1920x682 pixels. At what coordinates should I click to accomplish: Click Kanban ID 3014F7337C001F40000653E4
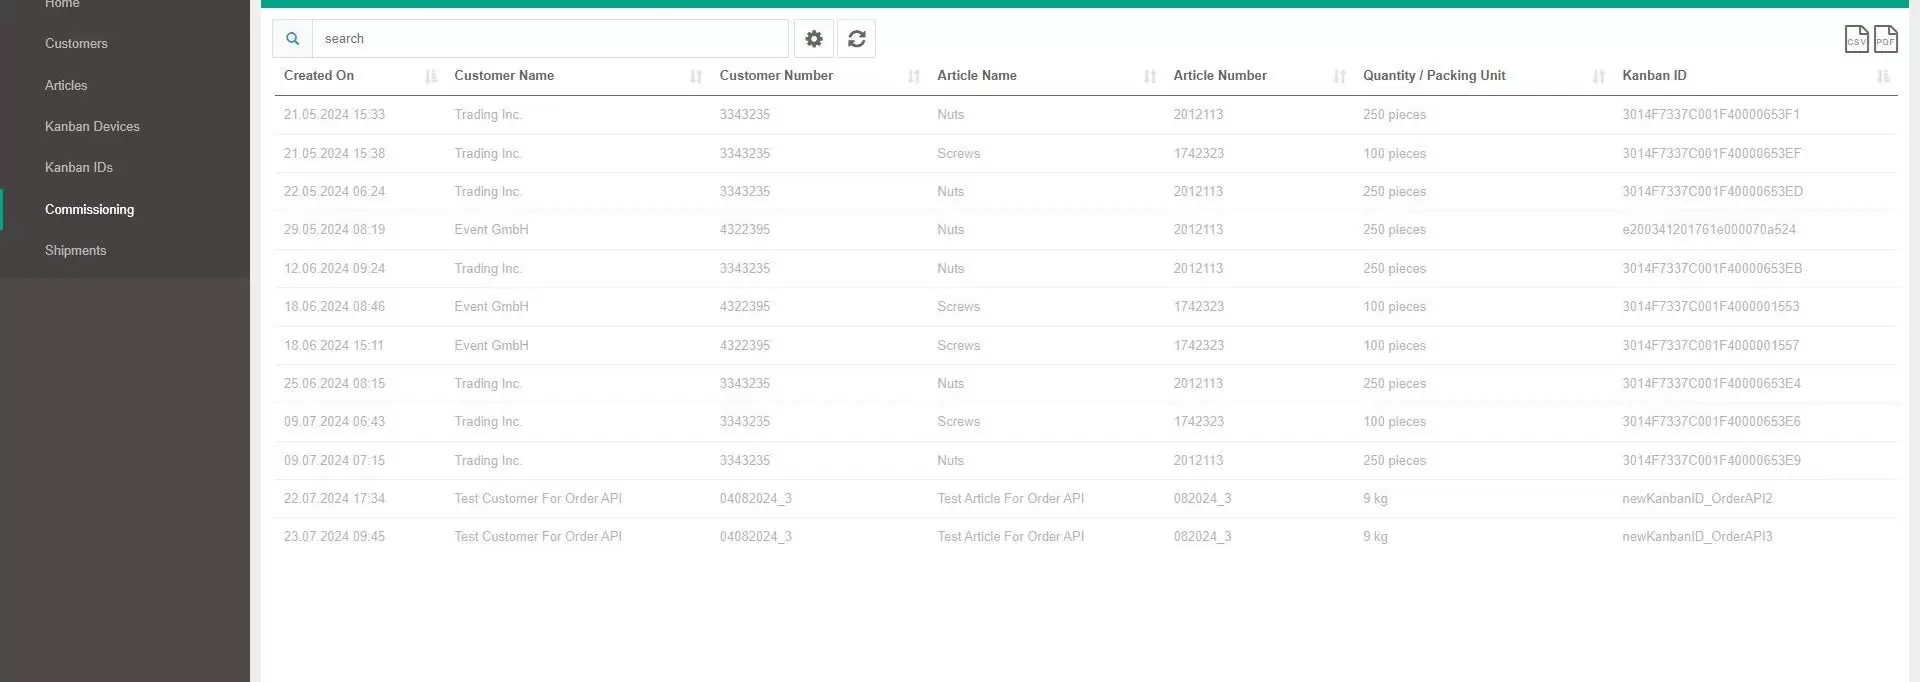click(1711, 383)
